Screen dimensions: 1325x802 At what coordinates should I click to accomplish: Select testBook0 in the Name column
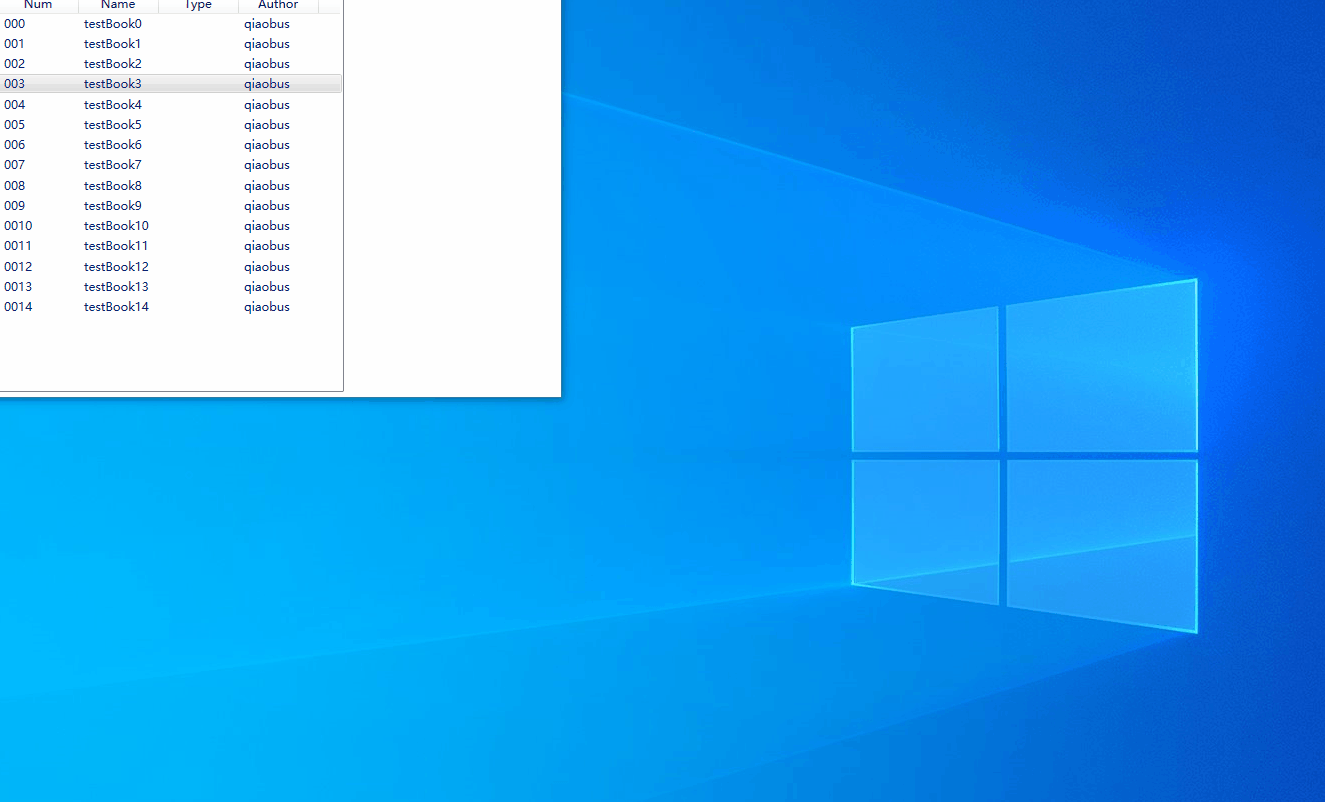tap(113, 23)
